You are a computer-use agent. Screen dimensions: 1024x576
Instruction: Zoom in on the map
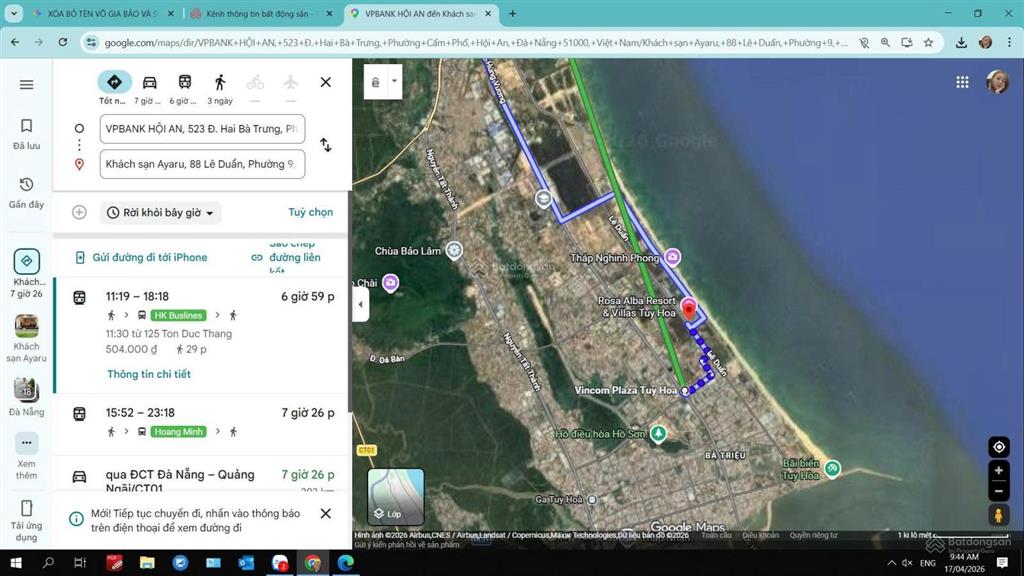998,470
